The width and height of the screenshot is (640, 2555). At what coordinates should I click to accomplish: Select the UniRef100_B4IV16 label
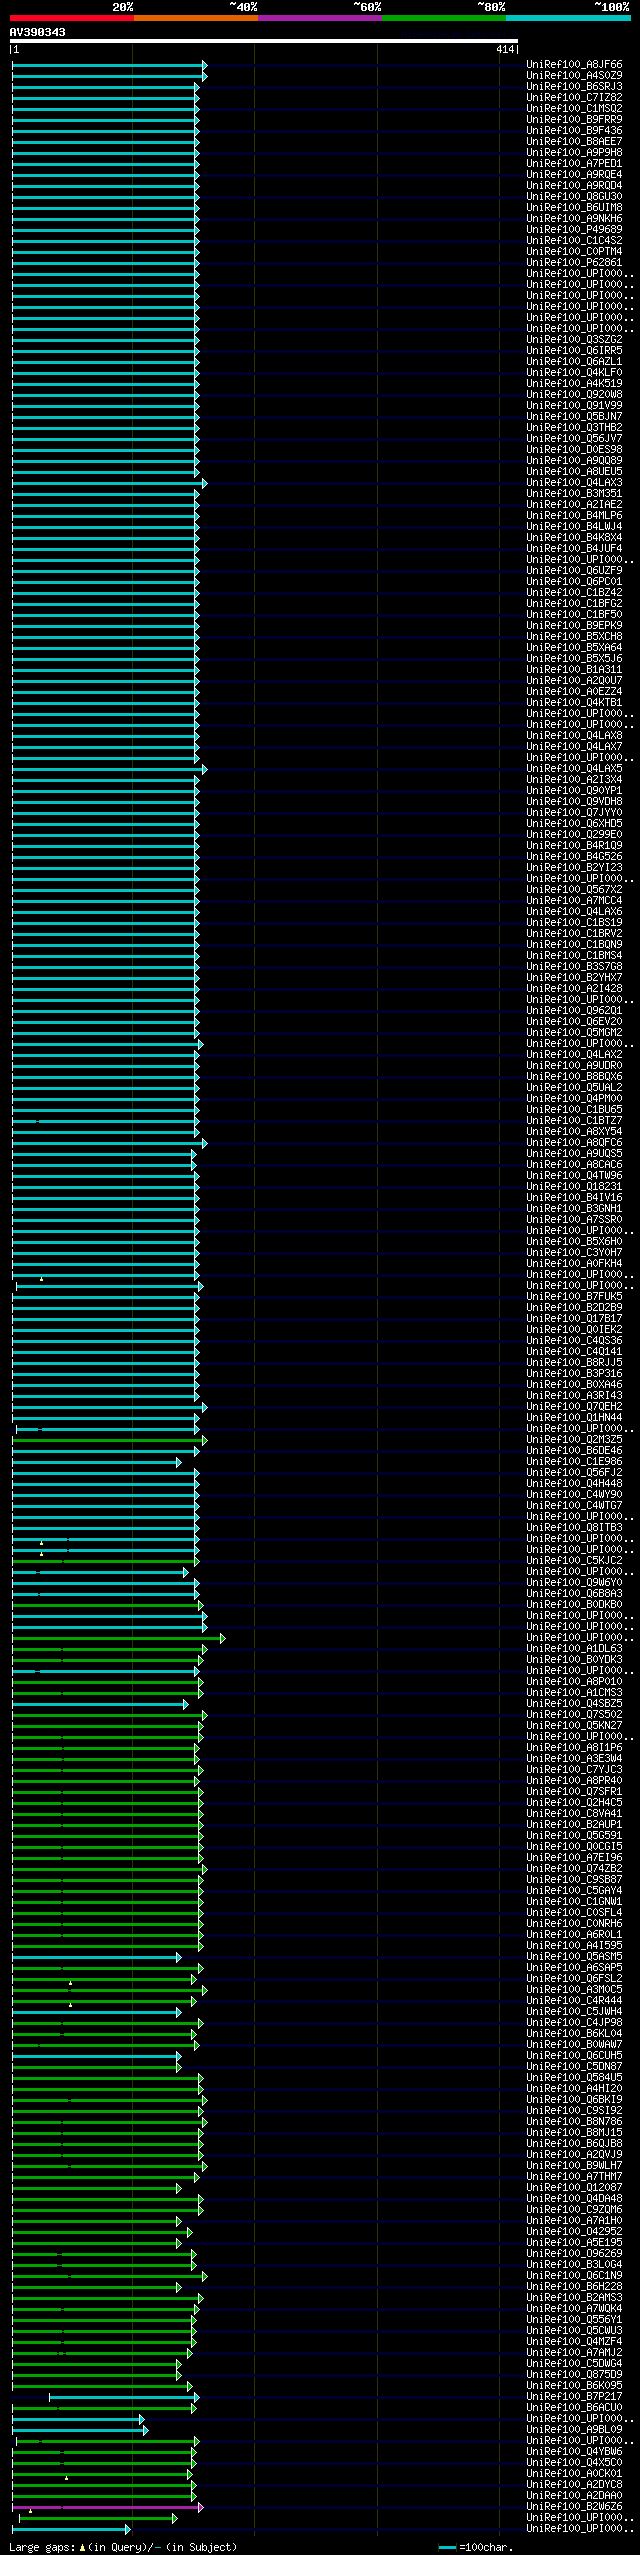tap(574, 1197)
